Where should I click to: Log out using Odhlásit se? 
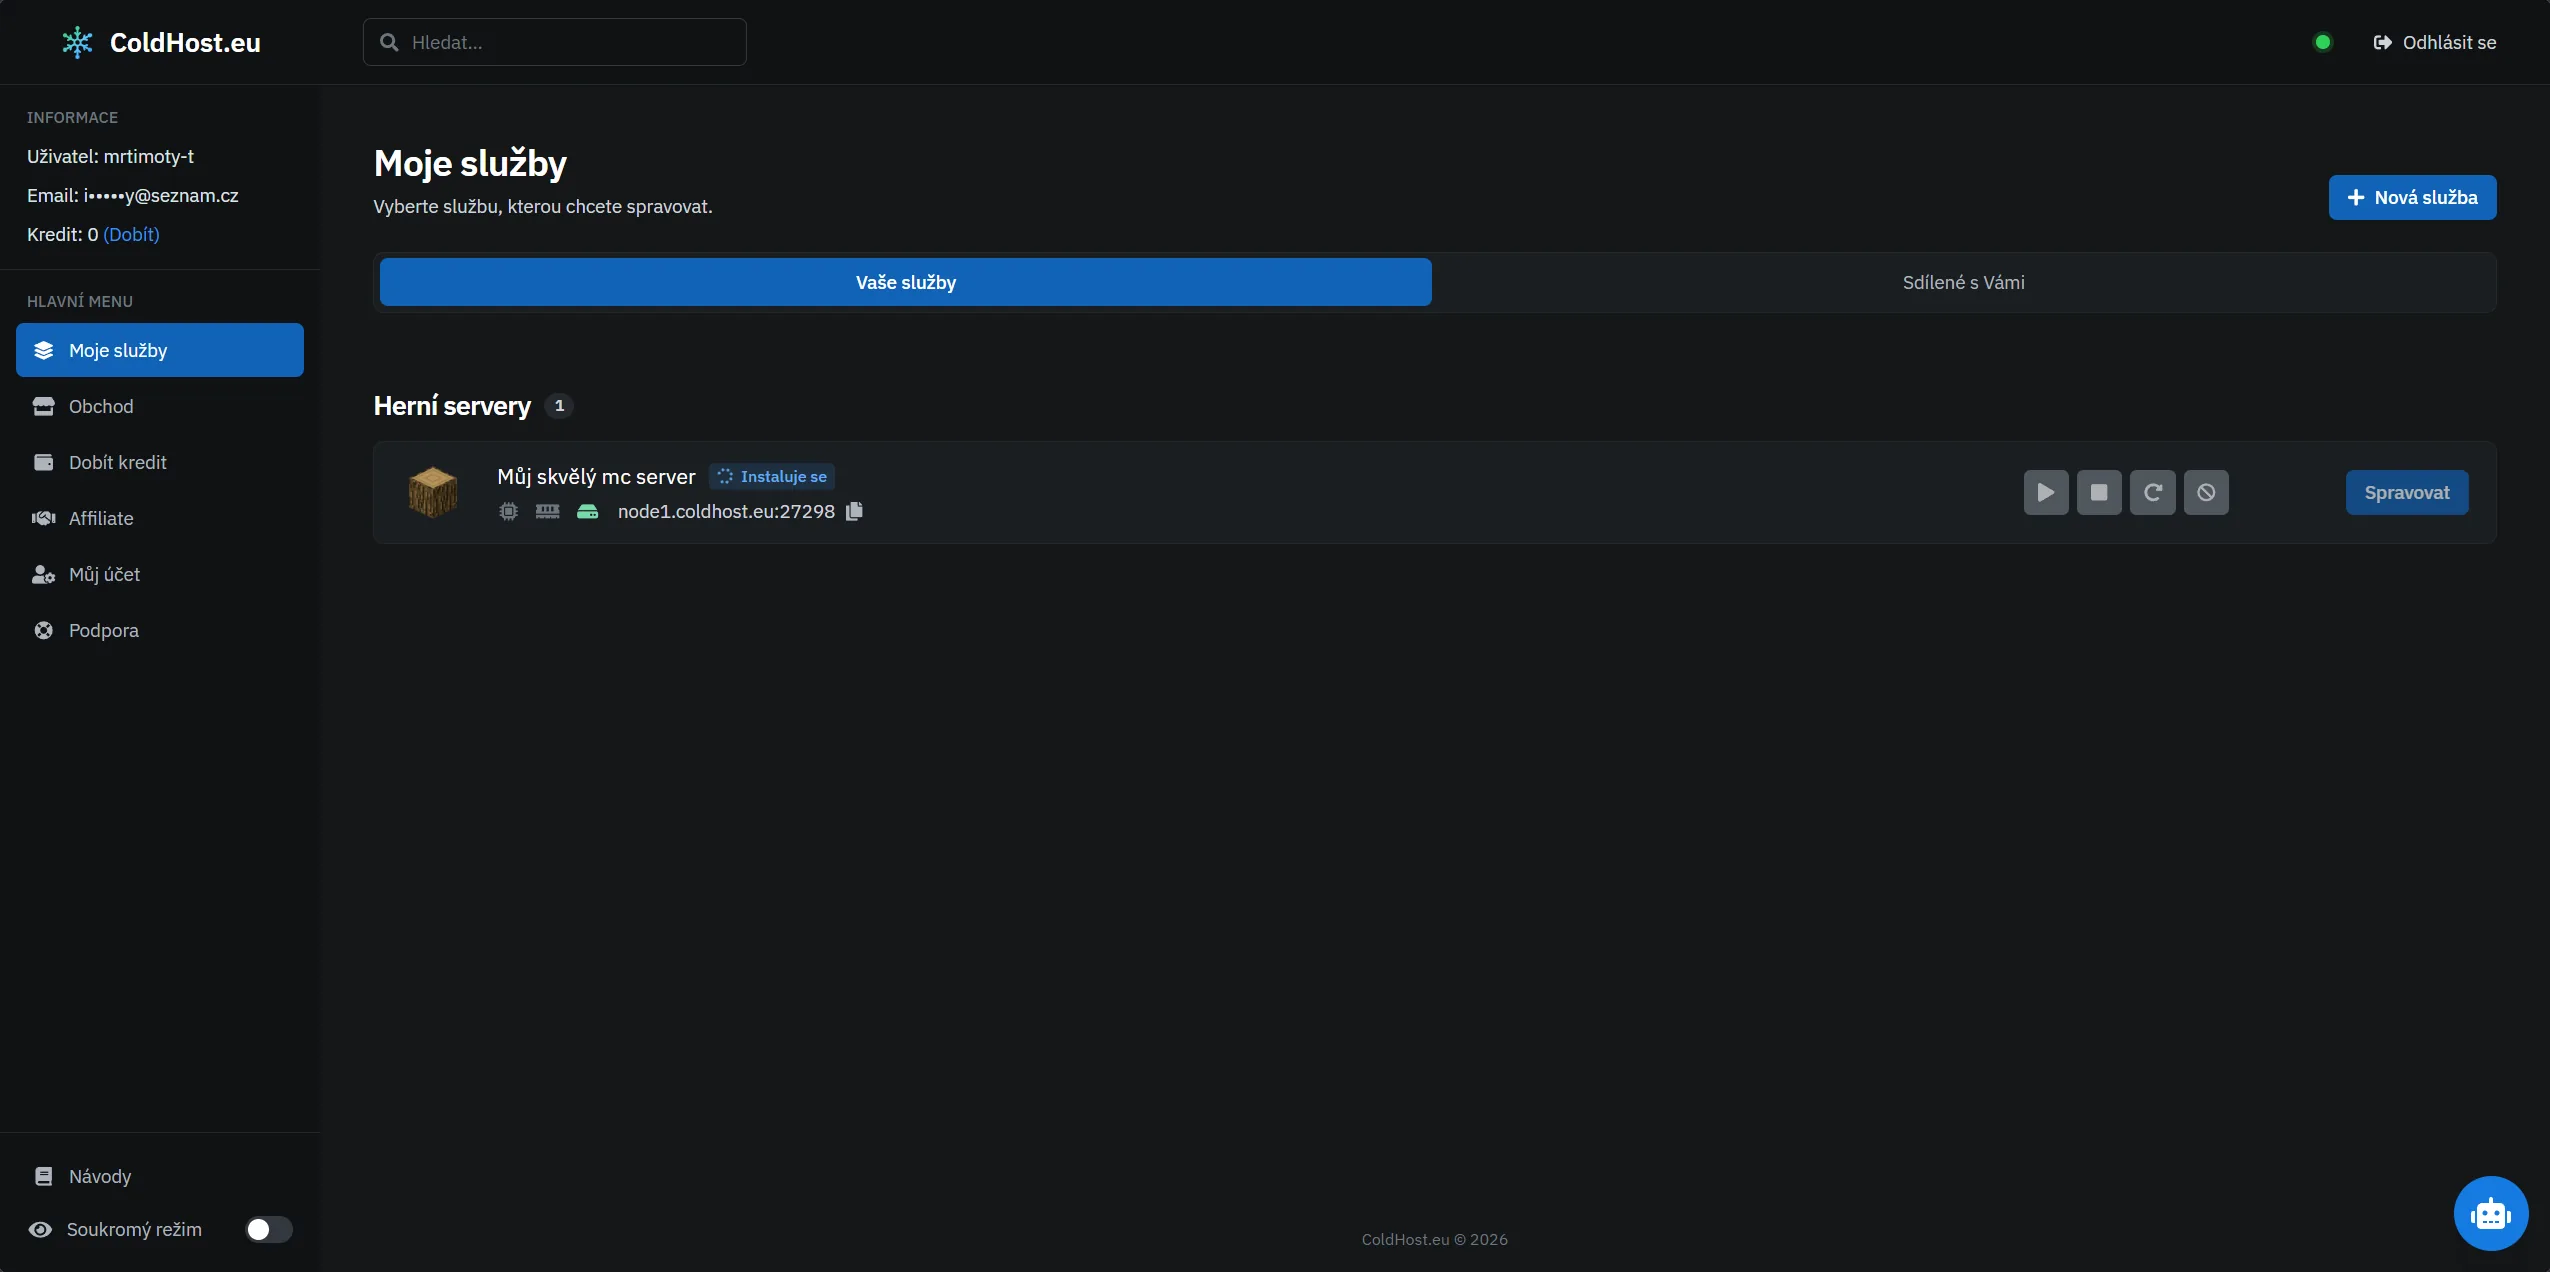pos(2435,42)
